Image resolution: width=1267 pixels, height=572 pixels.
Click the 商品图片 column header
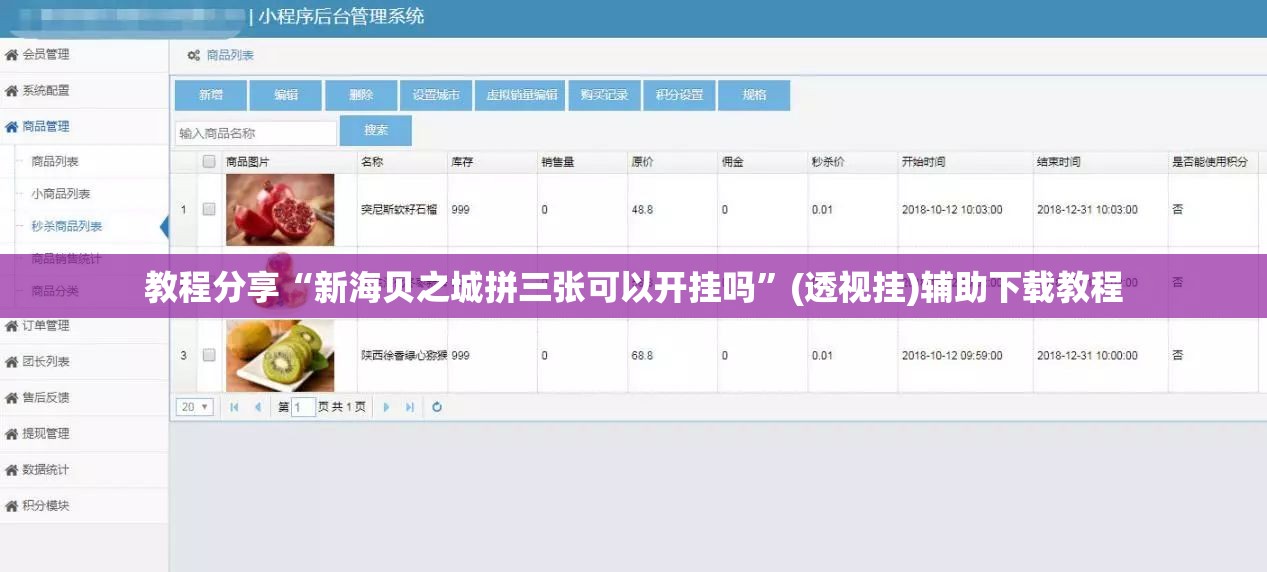tap(248, 161)
